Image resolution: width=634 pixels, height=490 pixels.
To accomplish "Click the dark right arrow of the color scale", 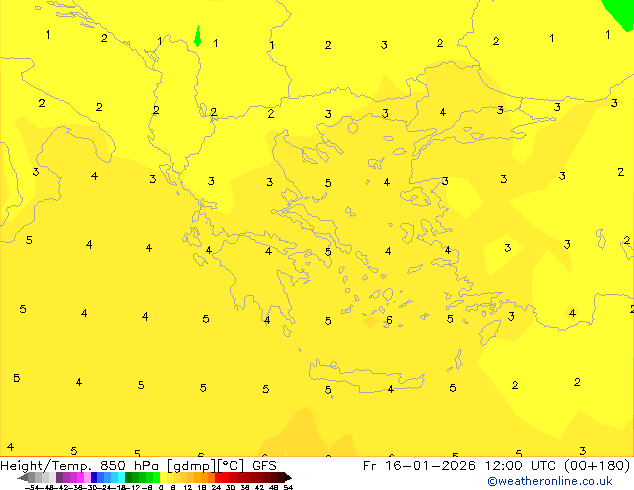I will [288, 478].
